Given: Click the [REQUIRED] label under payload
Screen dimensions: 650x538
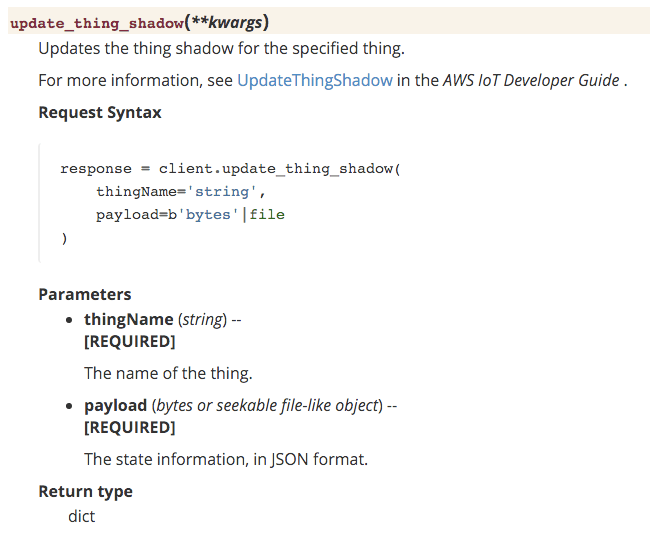Looking at the screenshot, I should coord(130,427).
